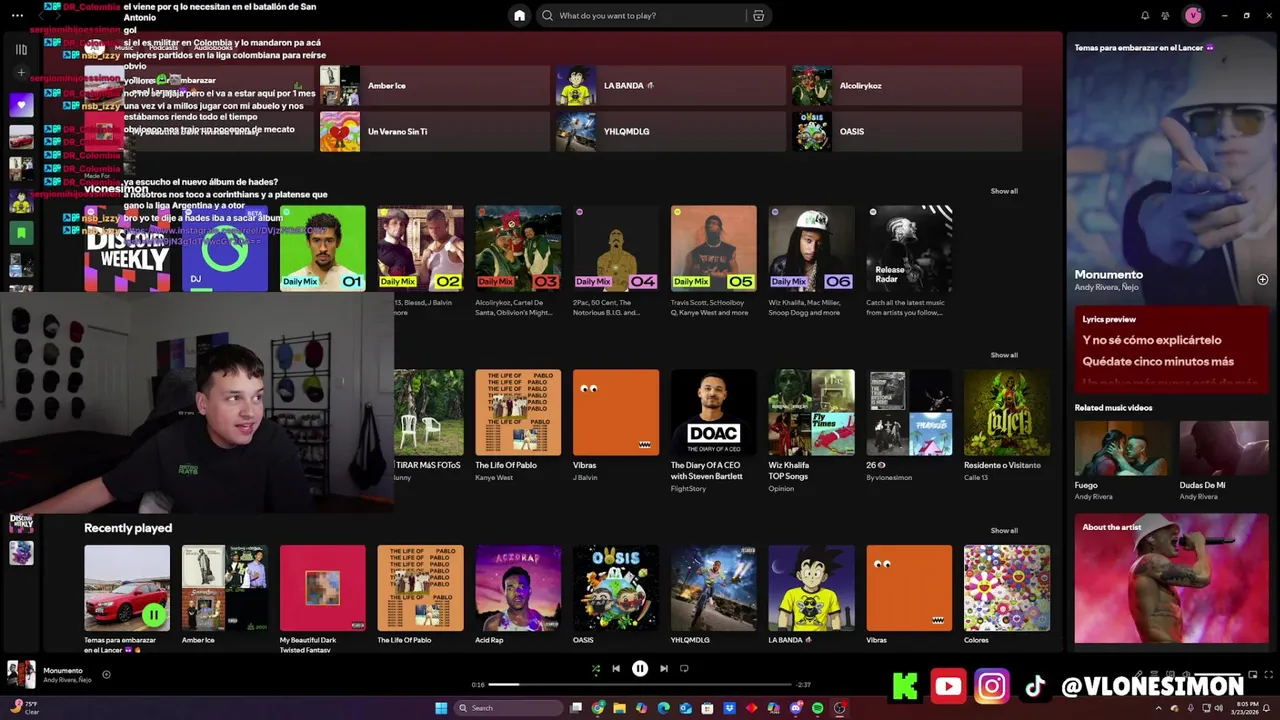The width and height of the screenshot is (1280, 720).
Task: Open the top-row YHLQMDLG shortcut tile
Action: tap(670, 131)
